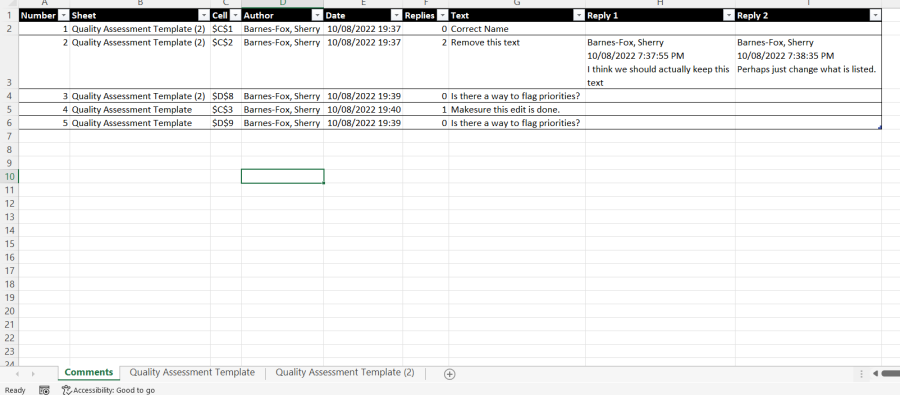The image size is (900, 395).
Task: Click the Ready status indicator
Action: (15, 390)
